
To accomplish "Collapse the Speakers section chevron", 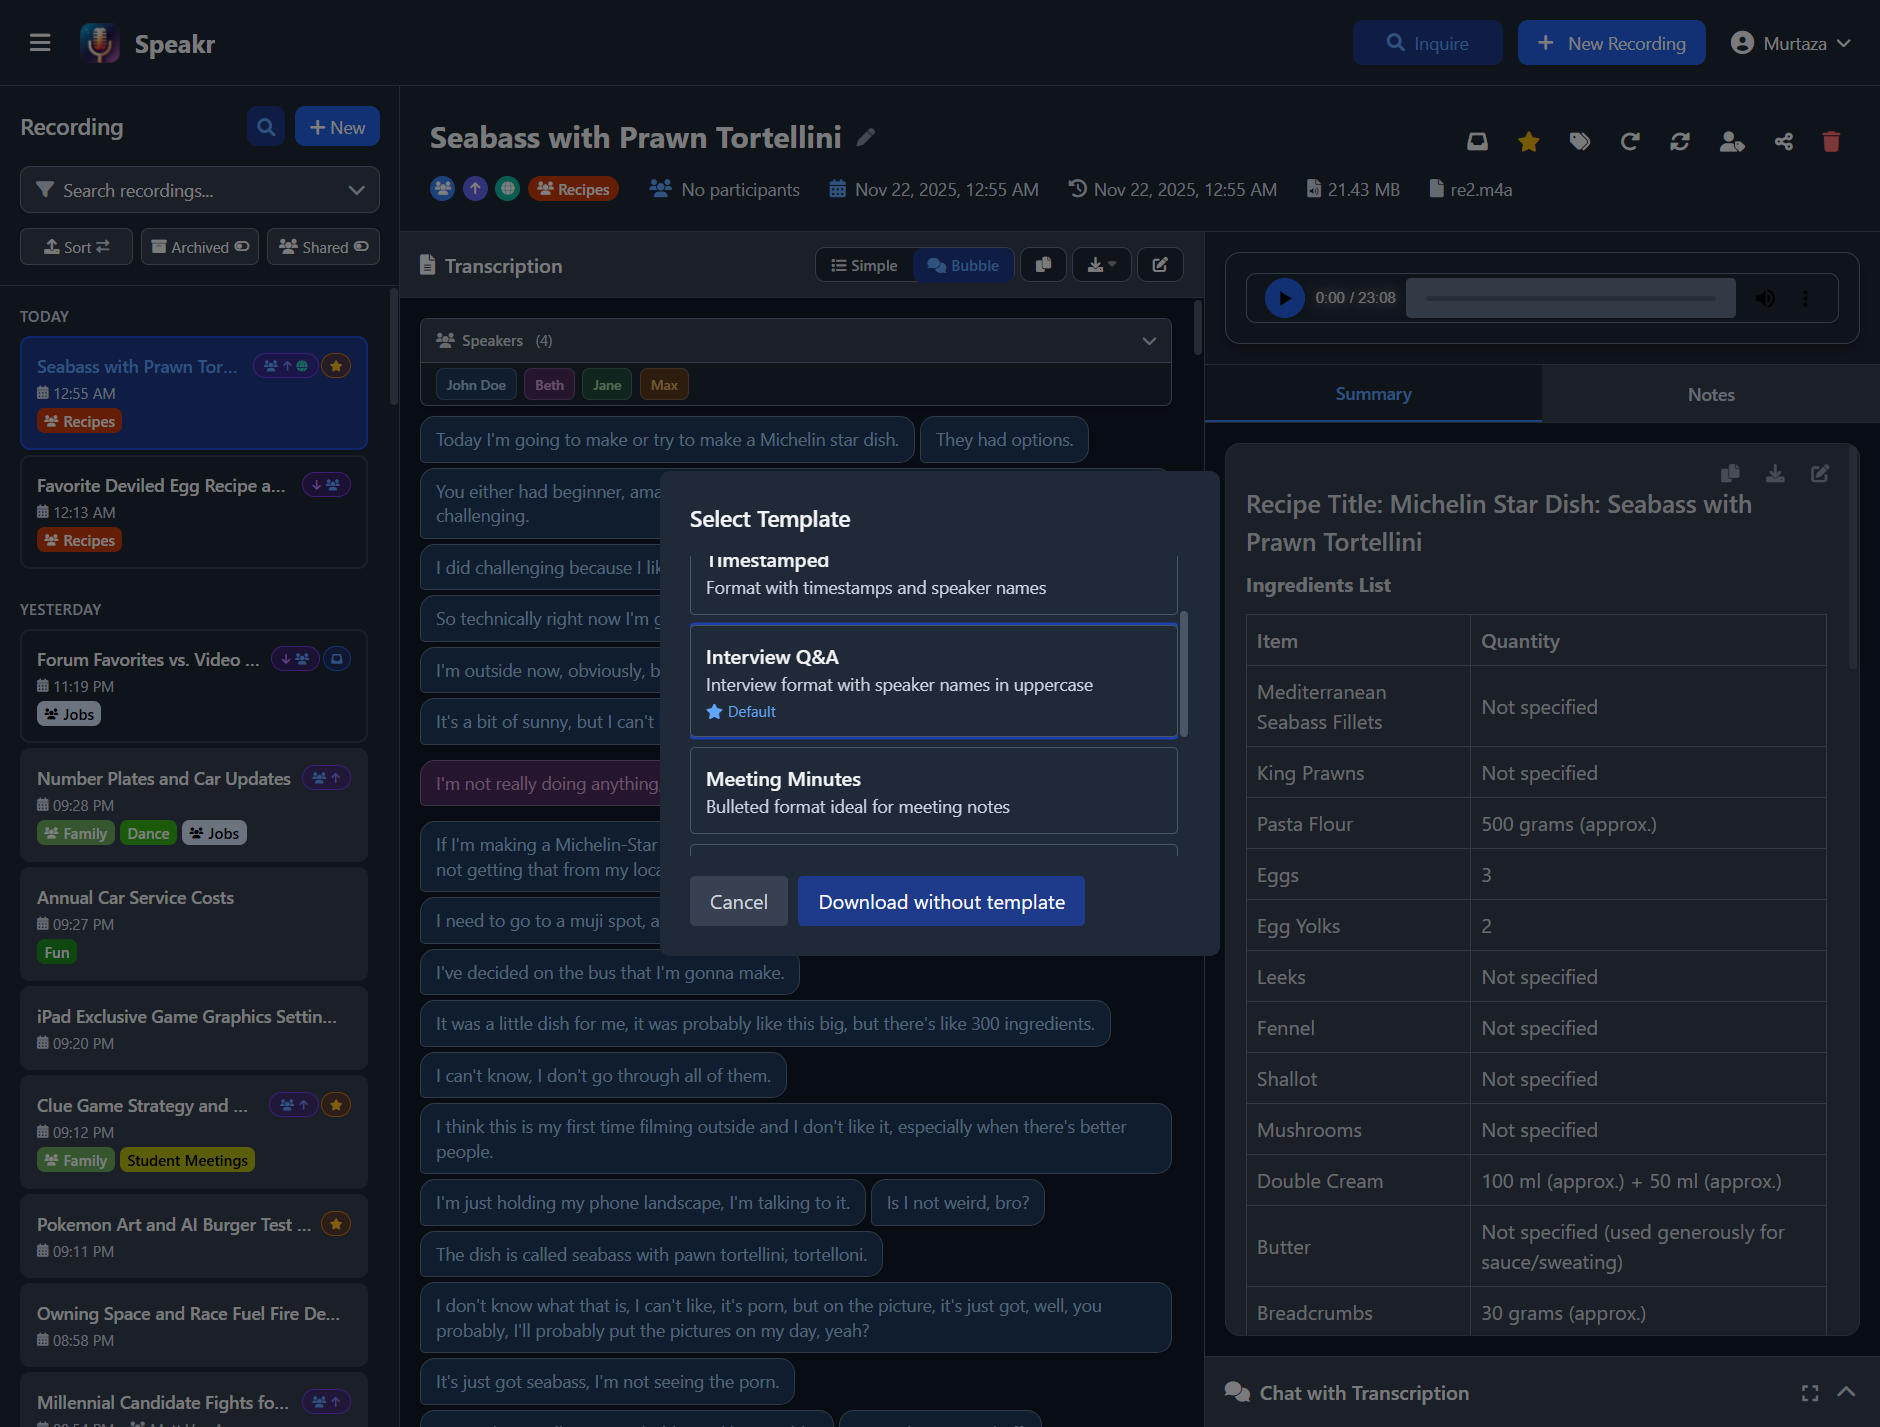I will click(x=1149, y=341).
